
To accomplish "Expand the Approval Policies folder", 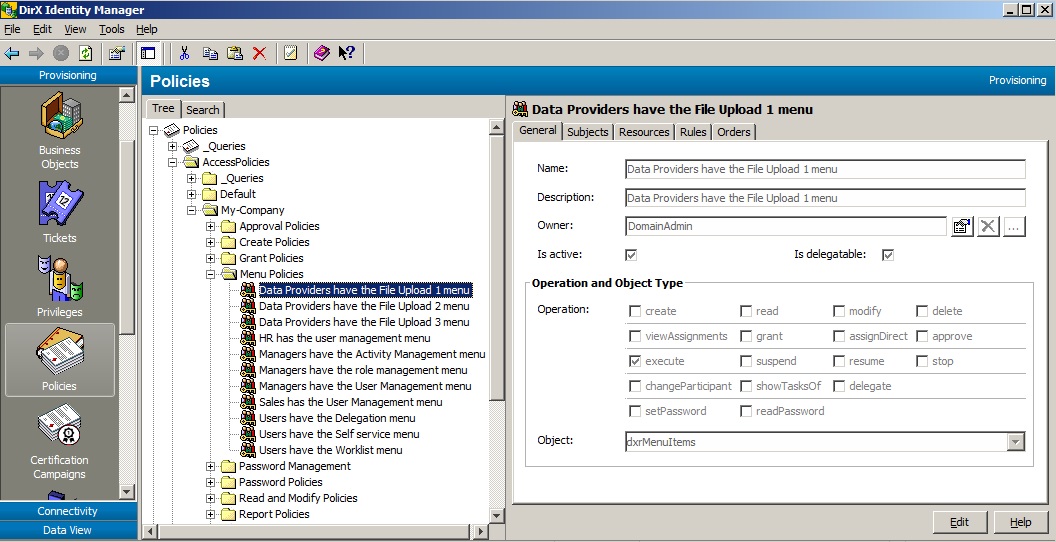I will point(211,226).
